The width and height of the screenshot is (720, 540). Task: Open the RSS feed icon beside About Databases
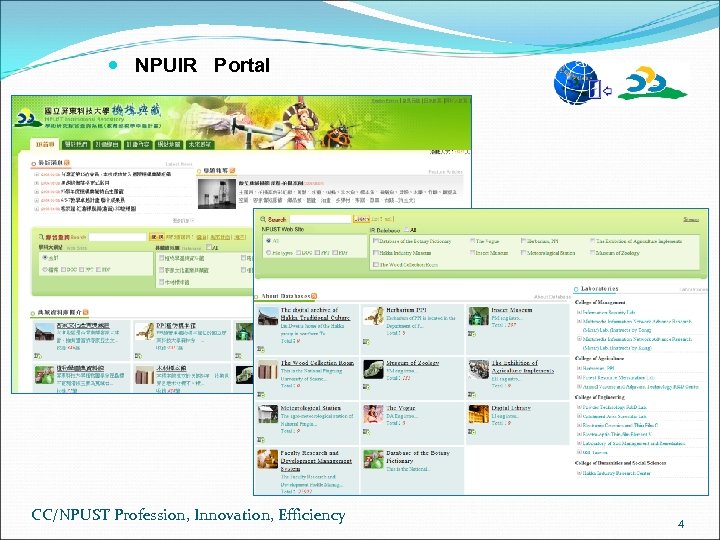(314, 296)
